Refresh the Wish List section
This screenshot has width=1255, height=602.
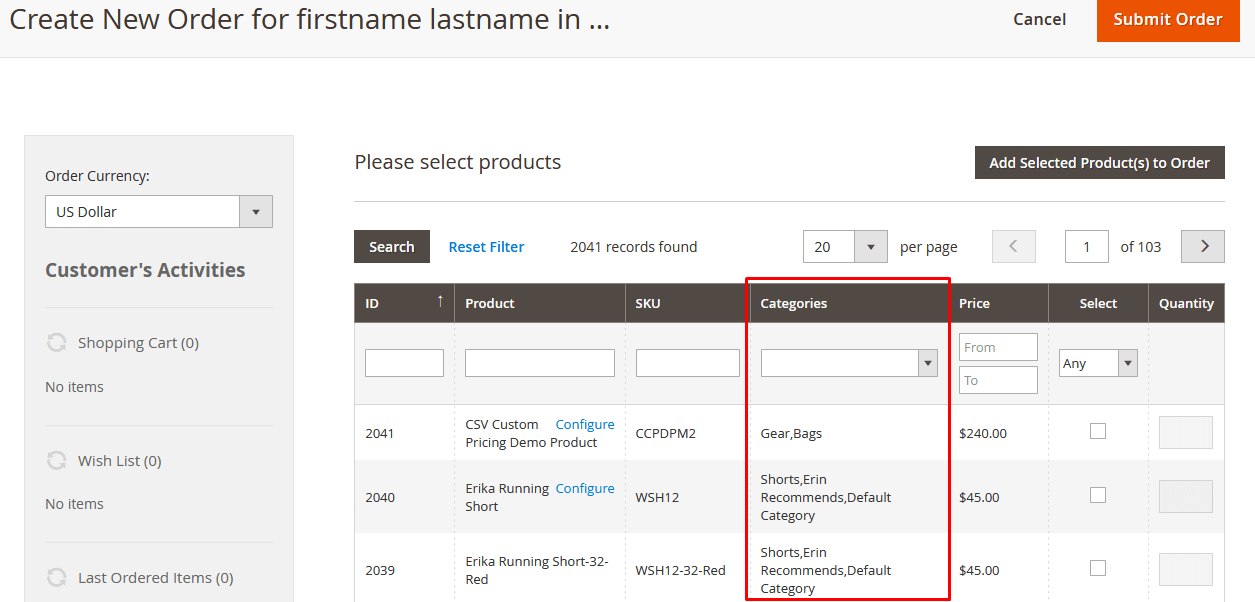[x=57, y=461]
